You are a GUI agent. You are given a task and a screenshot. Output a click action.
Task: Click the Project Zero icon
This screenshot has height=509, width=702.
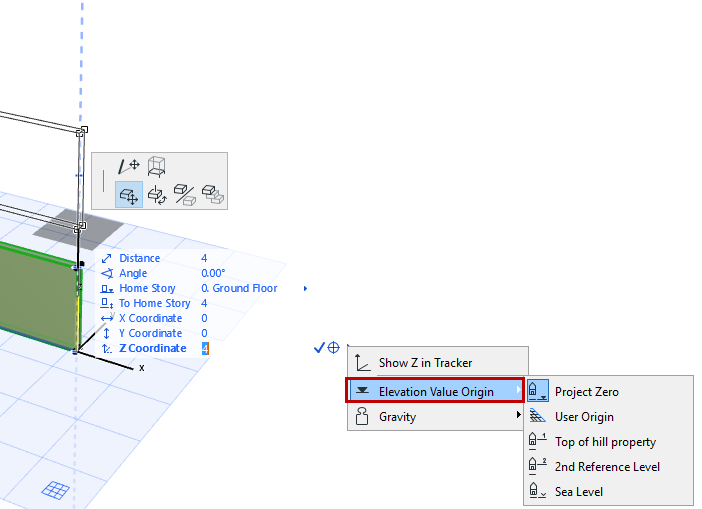tap(538, 391)
